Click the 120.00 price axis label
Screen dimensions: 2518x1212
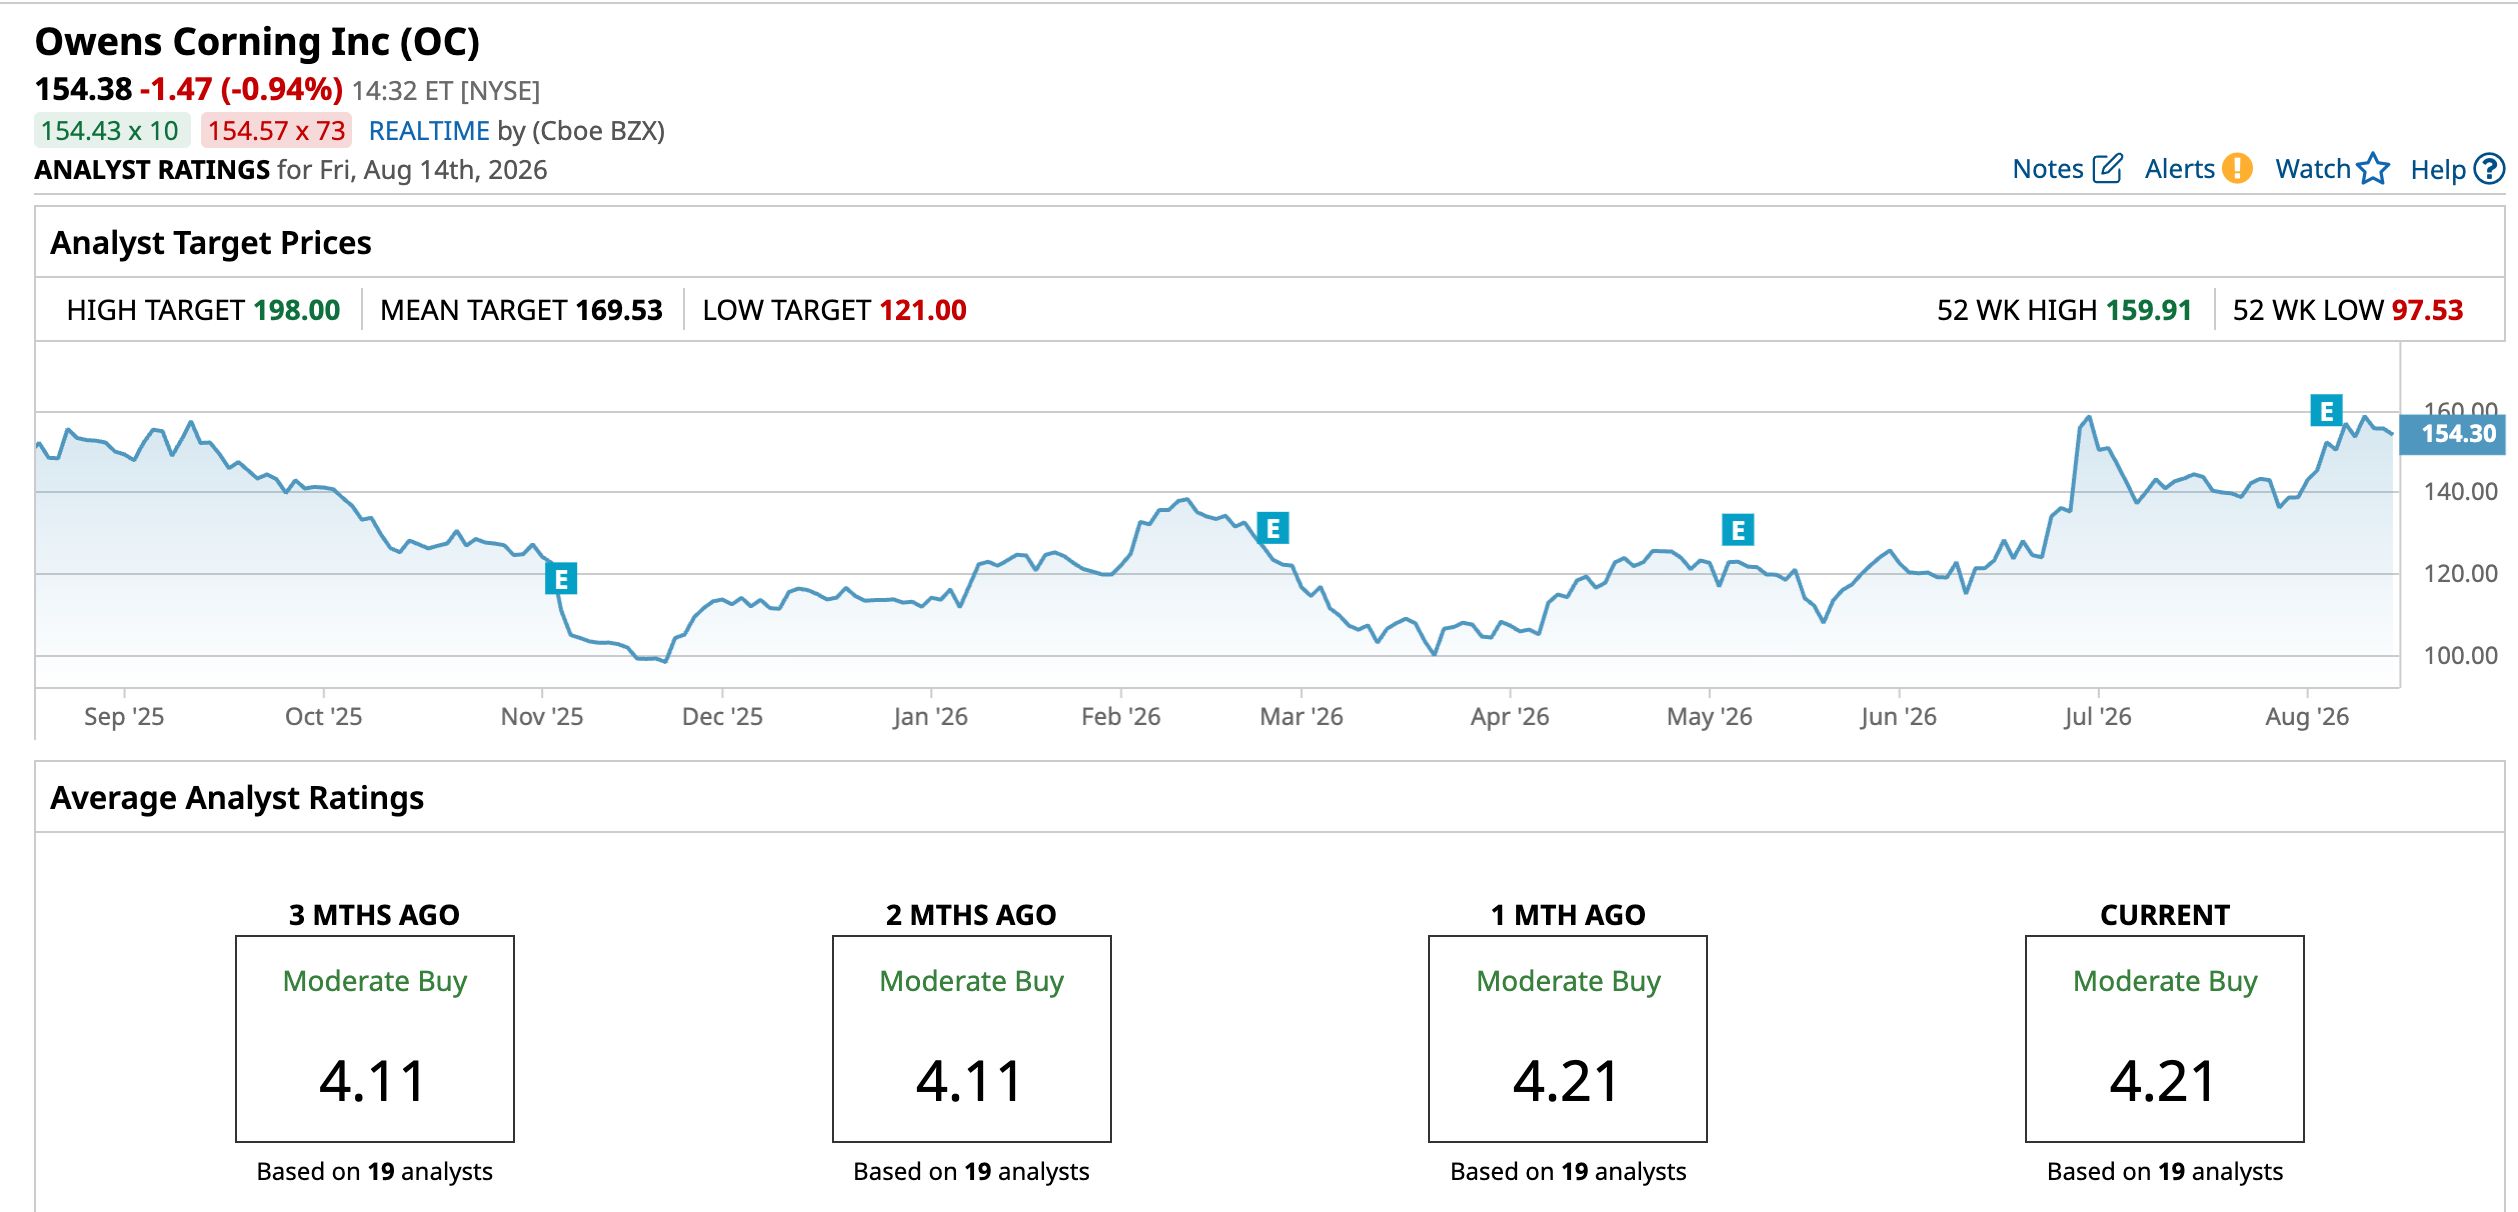click(2460, 574)
